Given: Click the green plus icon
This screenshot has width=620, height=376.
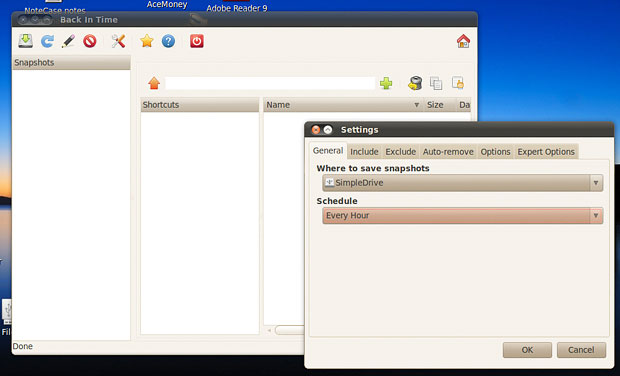Looking at the screenshot, I should pos(386,83).
